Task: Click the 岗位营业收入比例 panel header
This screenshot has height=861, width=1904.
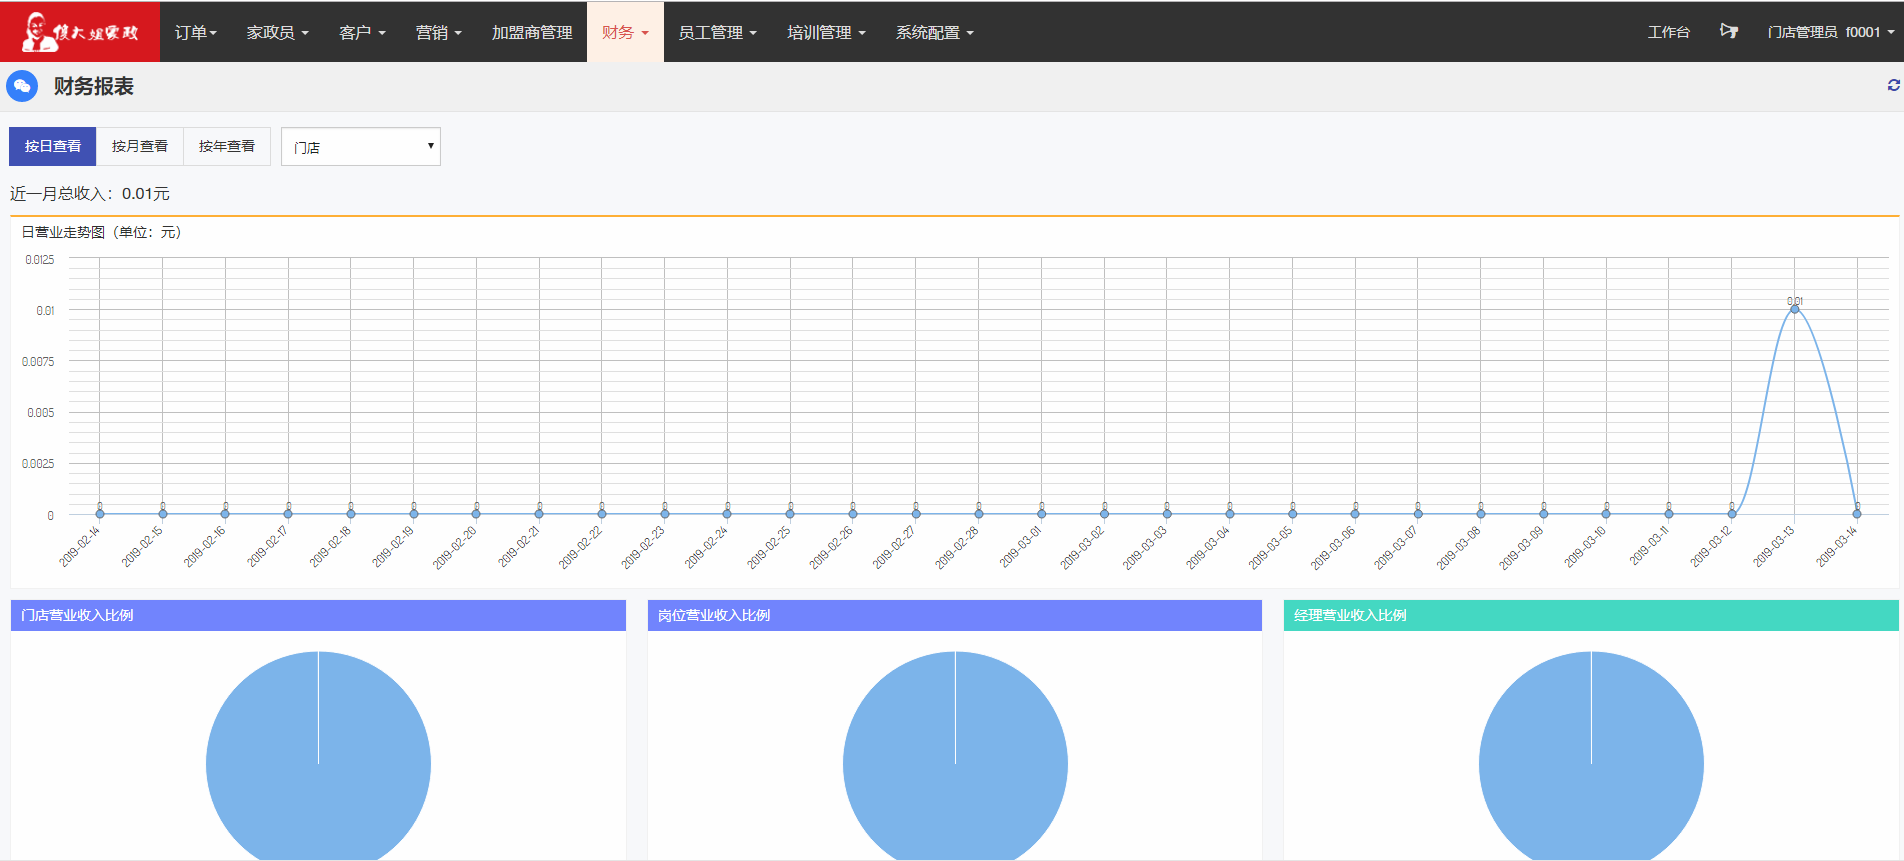Action: click(x=954, y=615)
